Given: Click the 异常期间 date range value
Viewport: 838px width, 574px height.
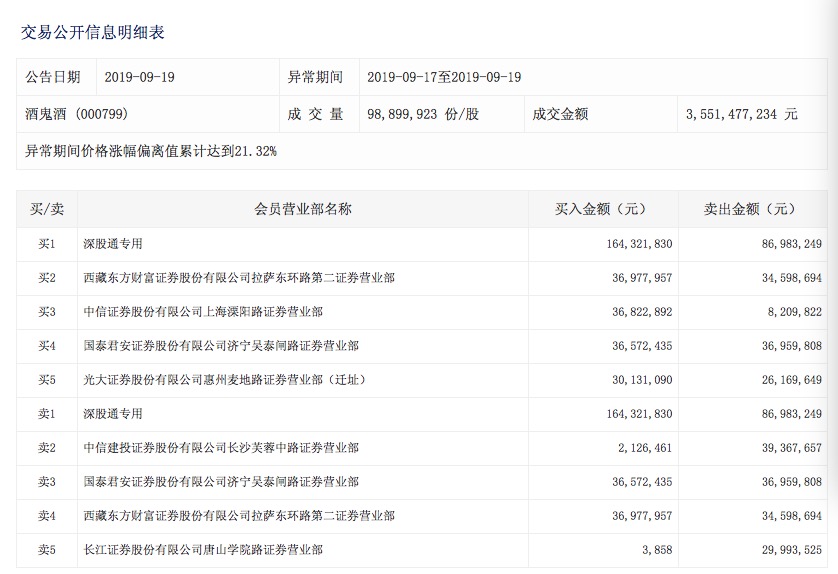Looking at the screenshot, I should (x=444, y=77).
